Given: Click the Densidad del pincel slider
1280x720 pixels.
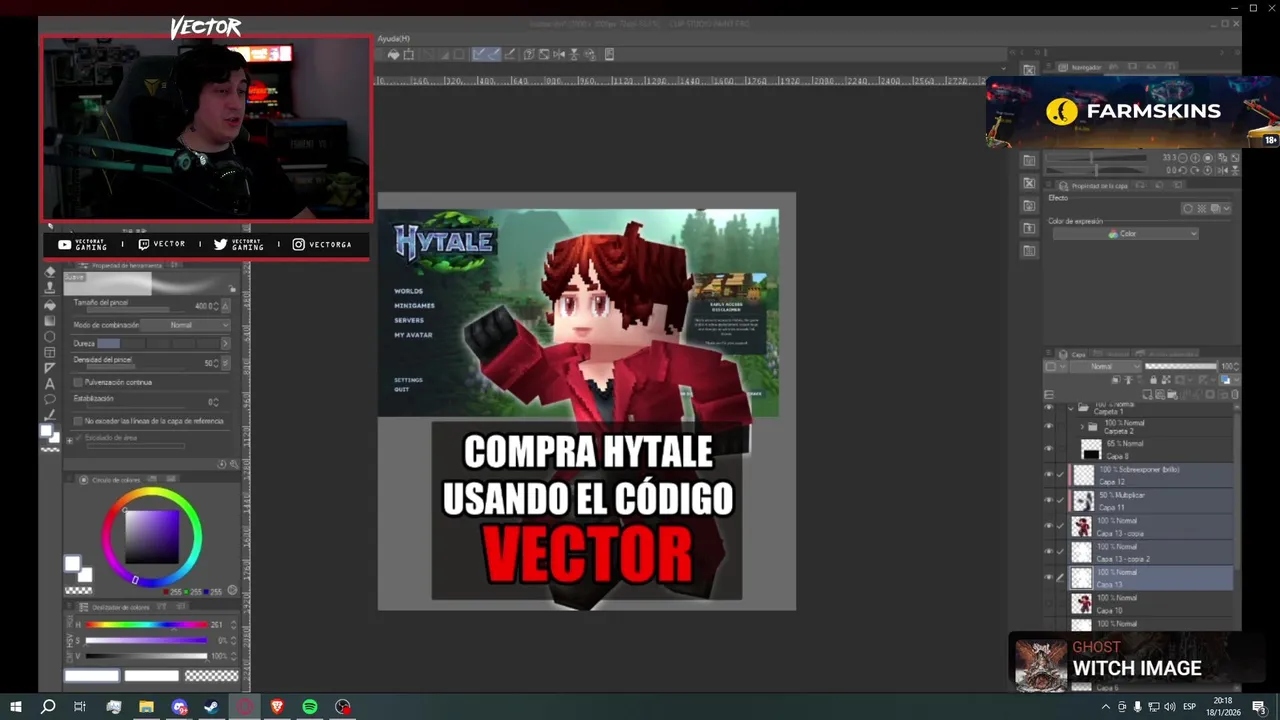Looking at the screenshot, I should coord(135,367).
